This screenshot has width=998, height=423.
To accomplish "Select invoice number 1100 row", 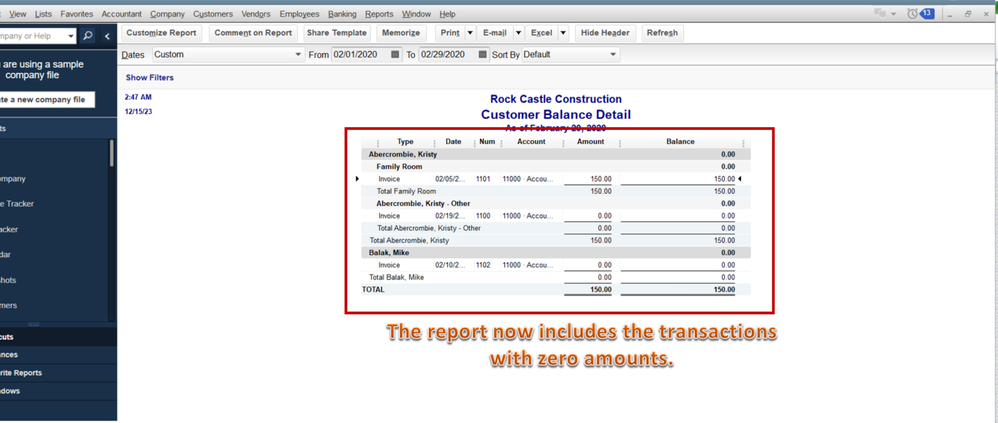I will (x=556, y=216).
